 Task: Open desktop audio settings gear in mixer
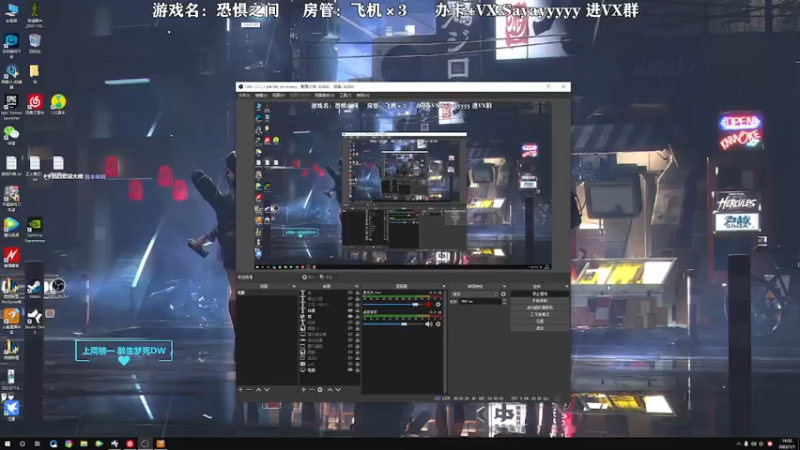tap(438, 324)
